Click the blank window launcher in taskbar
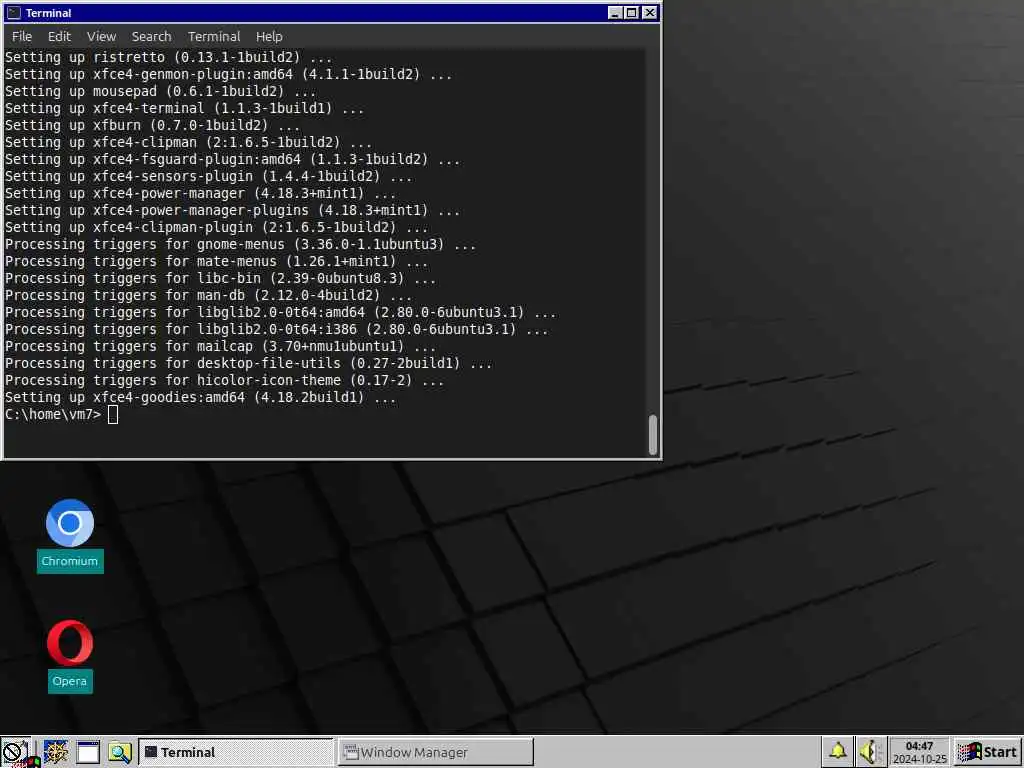Viewport: 1024px width, 768px height. click(x=88, y=752)
